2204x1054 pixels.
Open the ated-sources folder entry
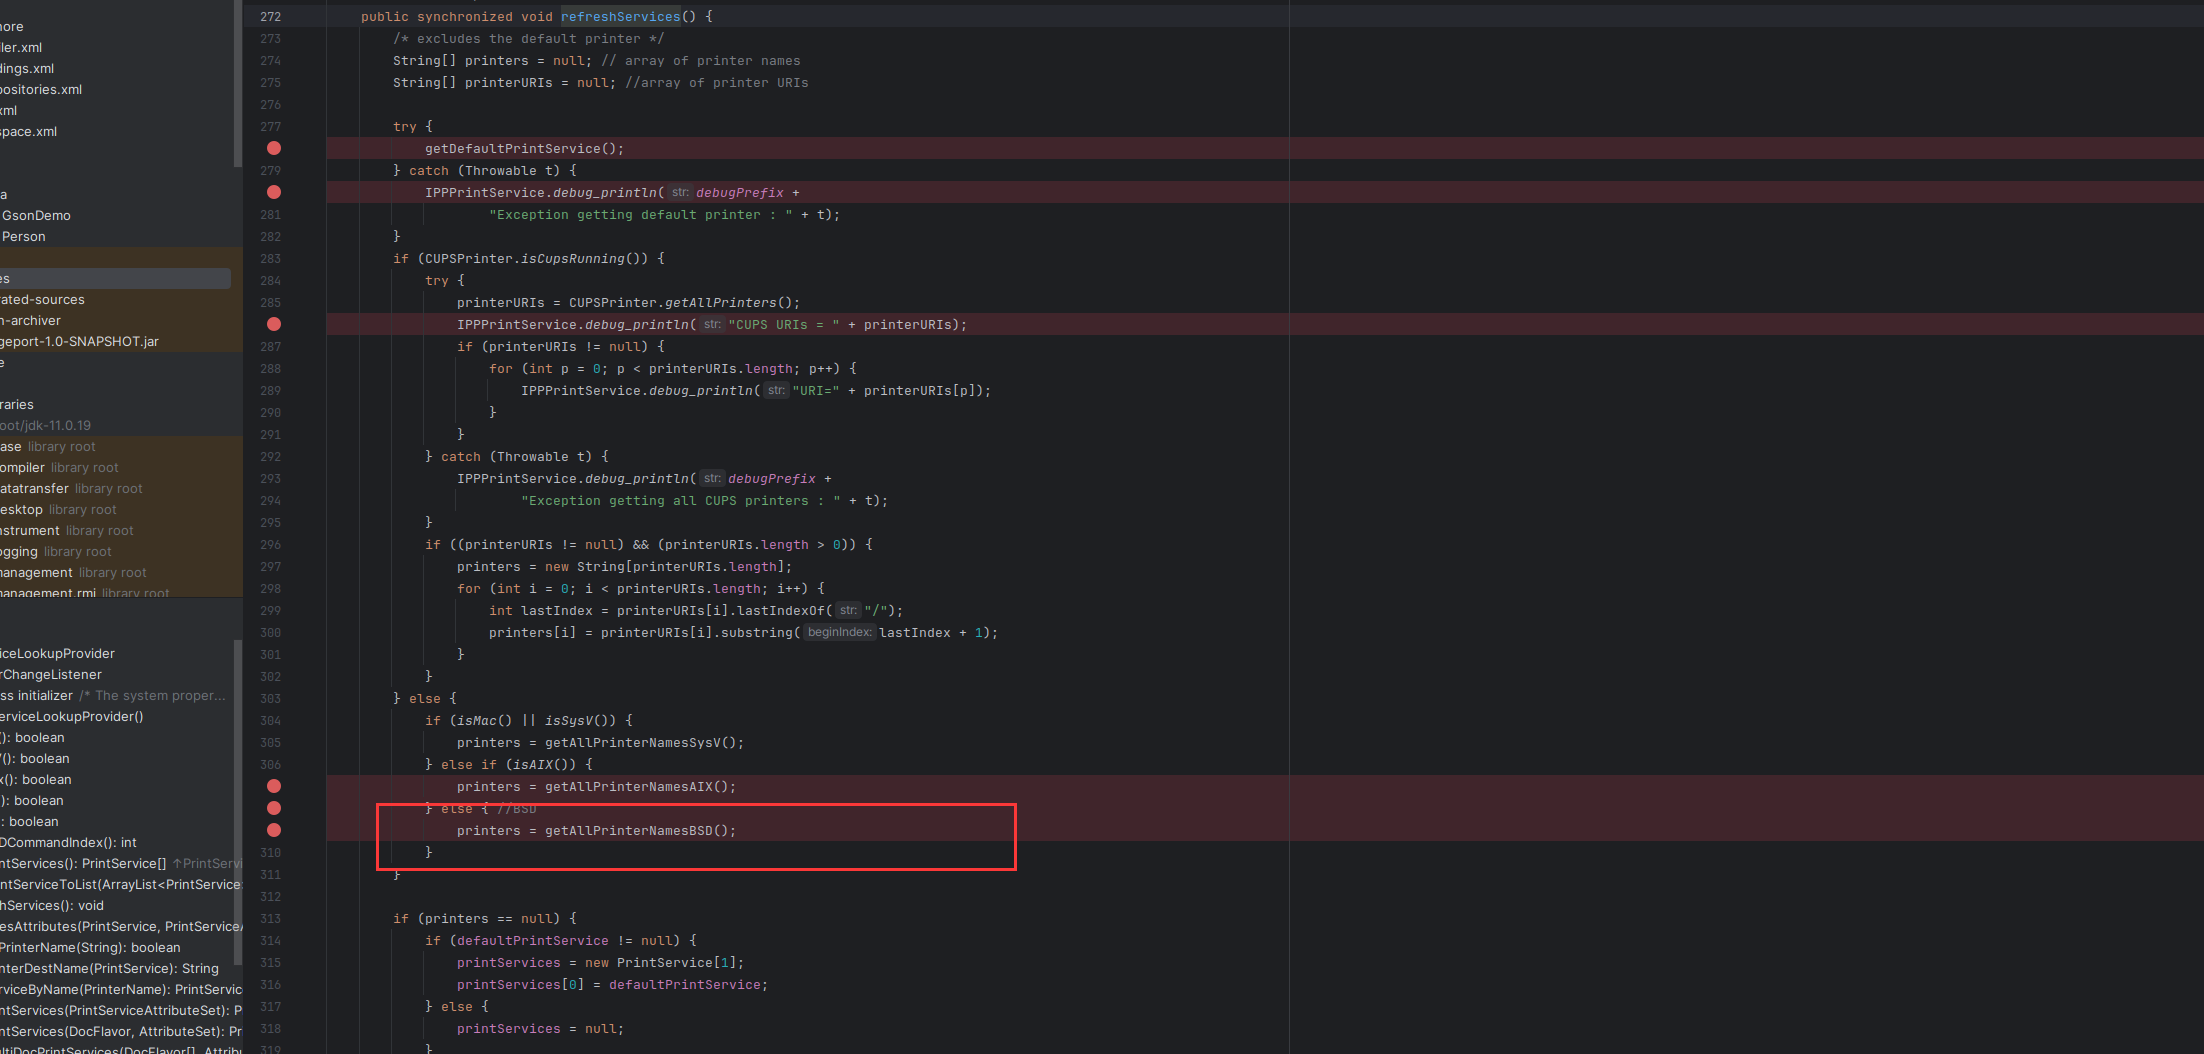42,299
